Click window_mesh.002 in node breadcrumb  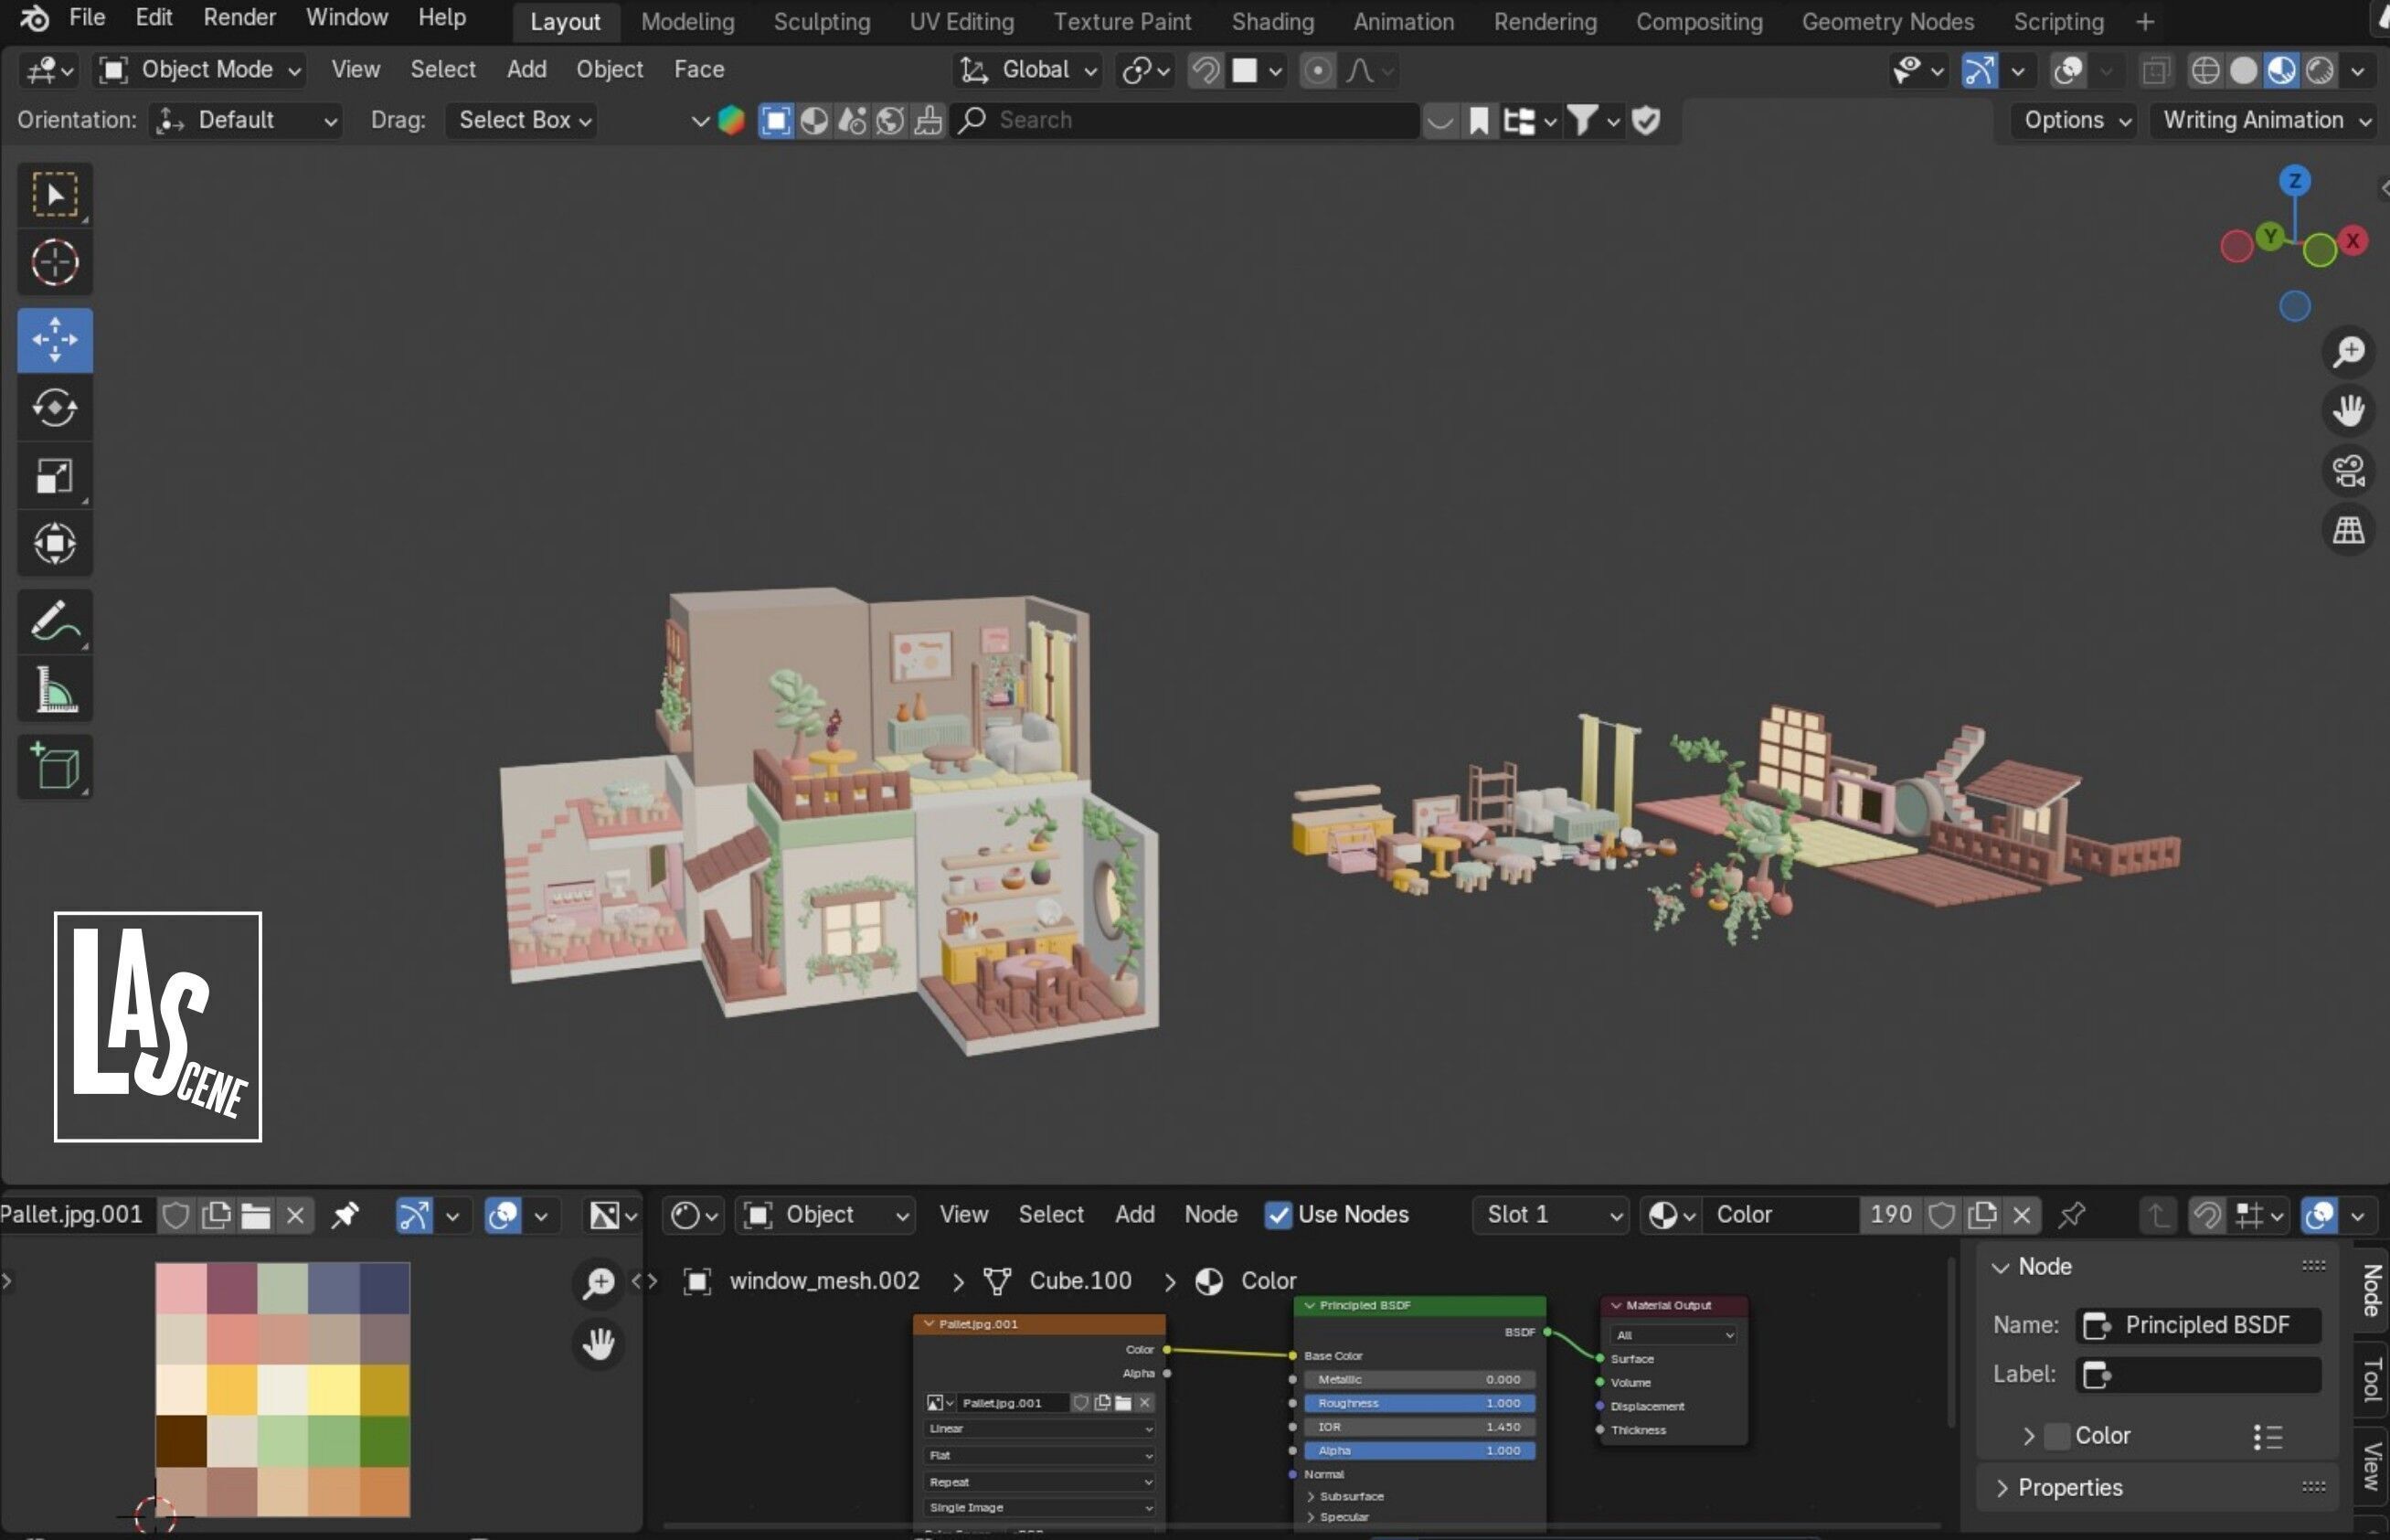[824, 1281]
